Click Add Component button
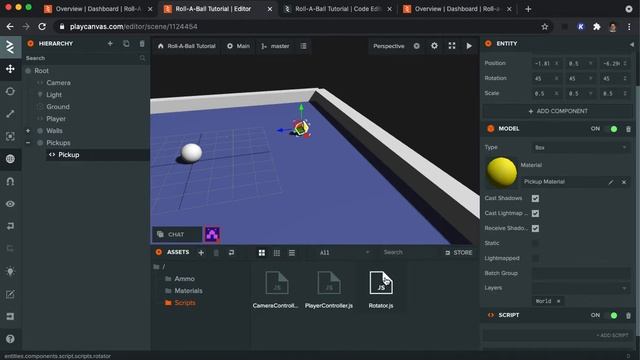This screenshot has height=360, width=640. tap(558, 111)
